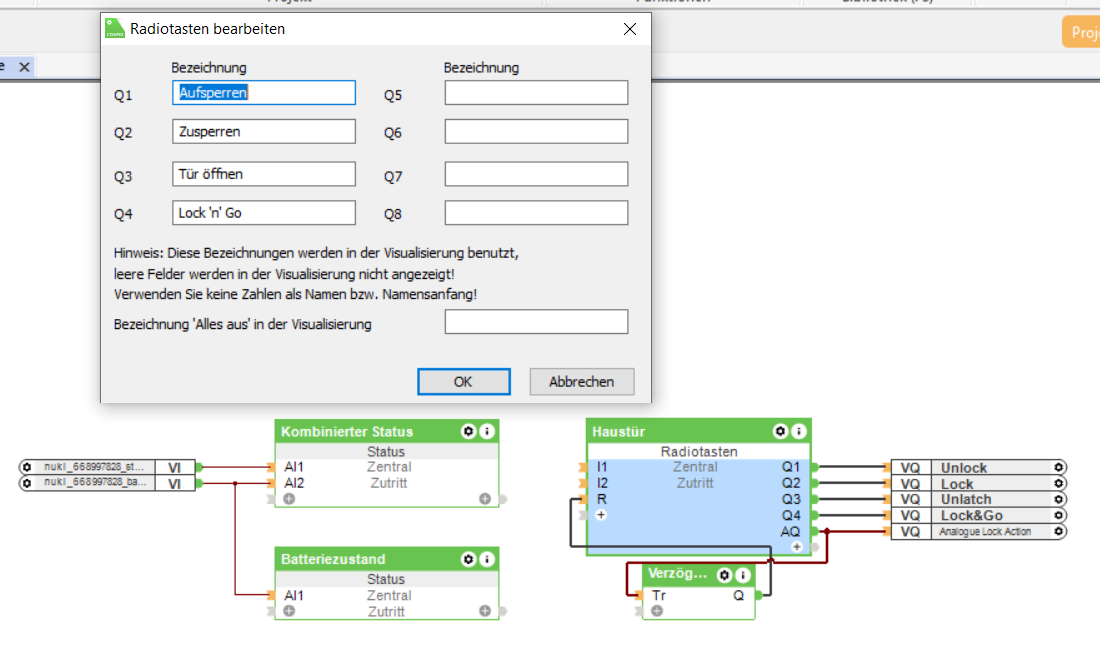Click Q1 output on Haustür block
Screen dimensions: 1100x667
(x=791, y=467)
